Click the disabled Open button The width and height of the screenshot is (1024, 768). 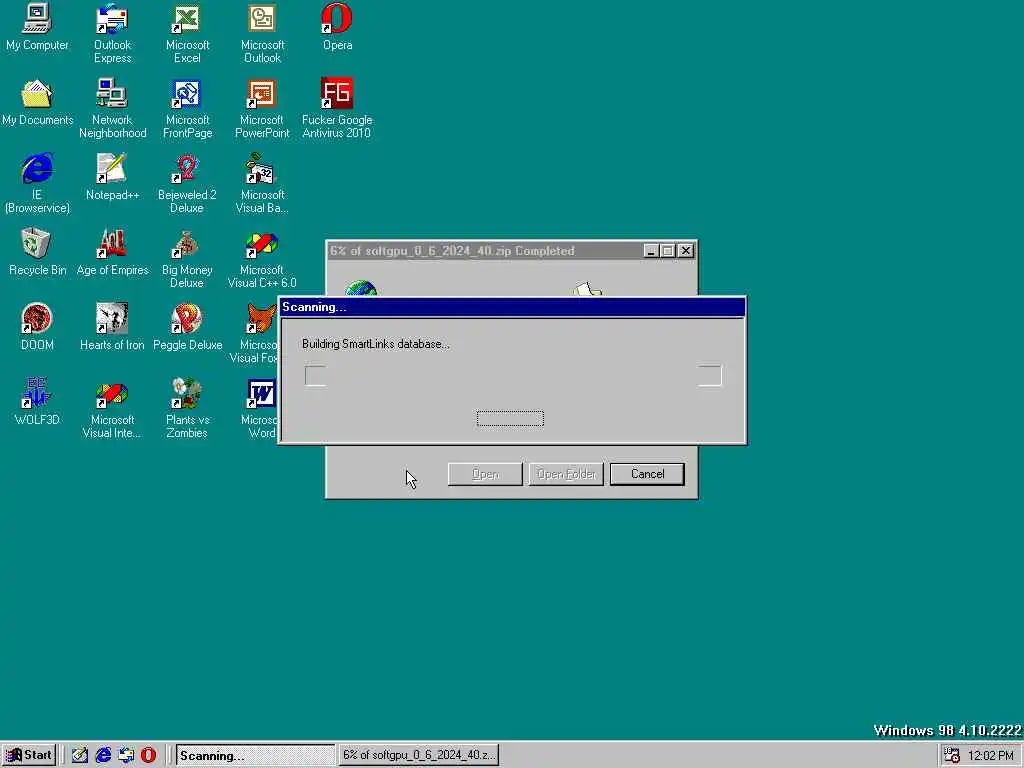tap(485, 474)
